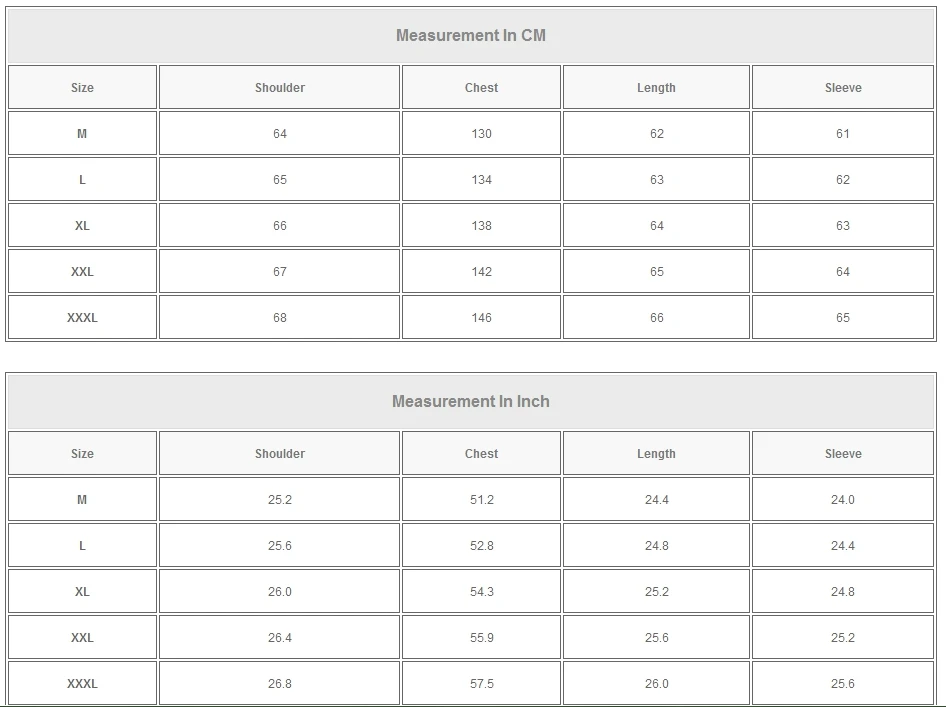Click sleeve value 61 for size M
This screenshot has height=707, width=946.
tap(843, 134)
